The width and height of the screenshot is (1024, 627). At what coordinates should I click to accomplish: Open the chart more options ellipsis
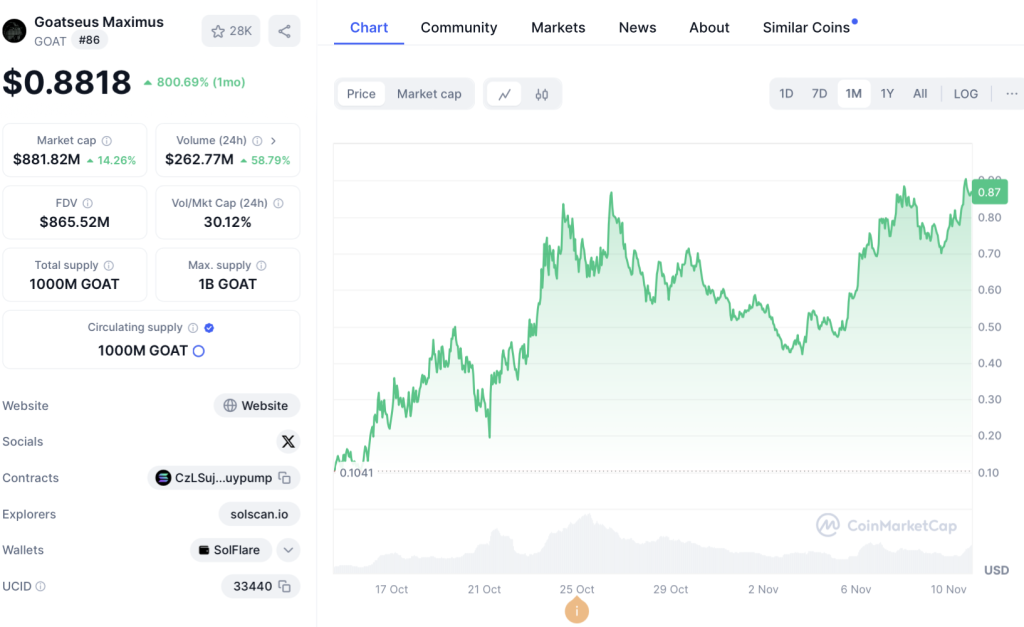1012,93
